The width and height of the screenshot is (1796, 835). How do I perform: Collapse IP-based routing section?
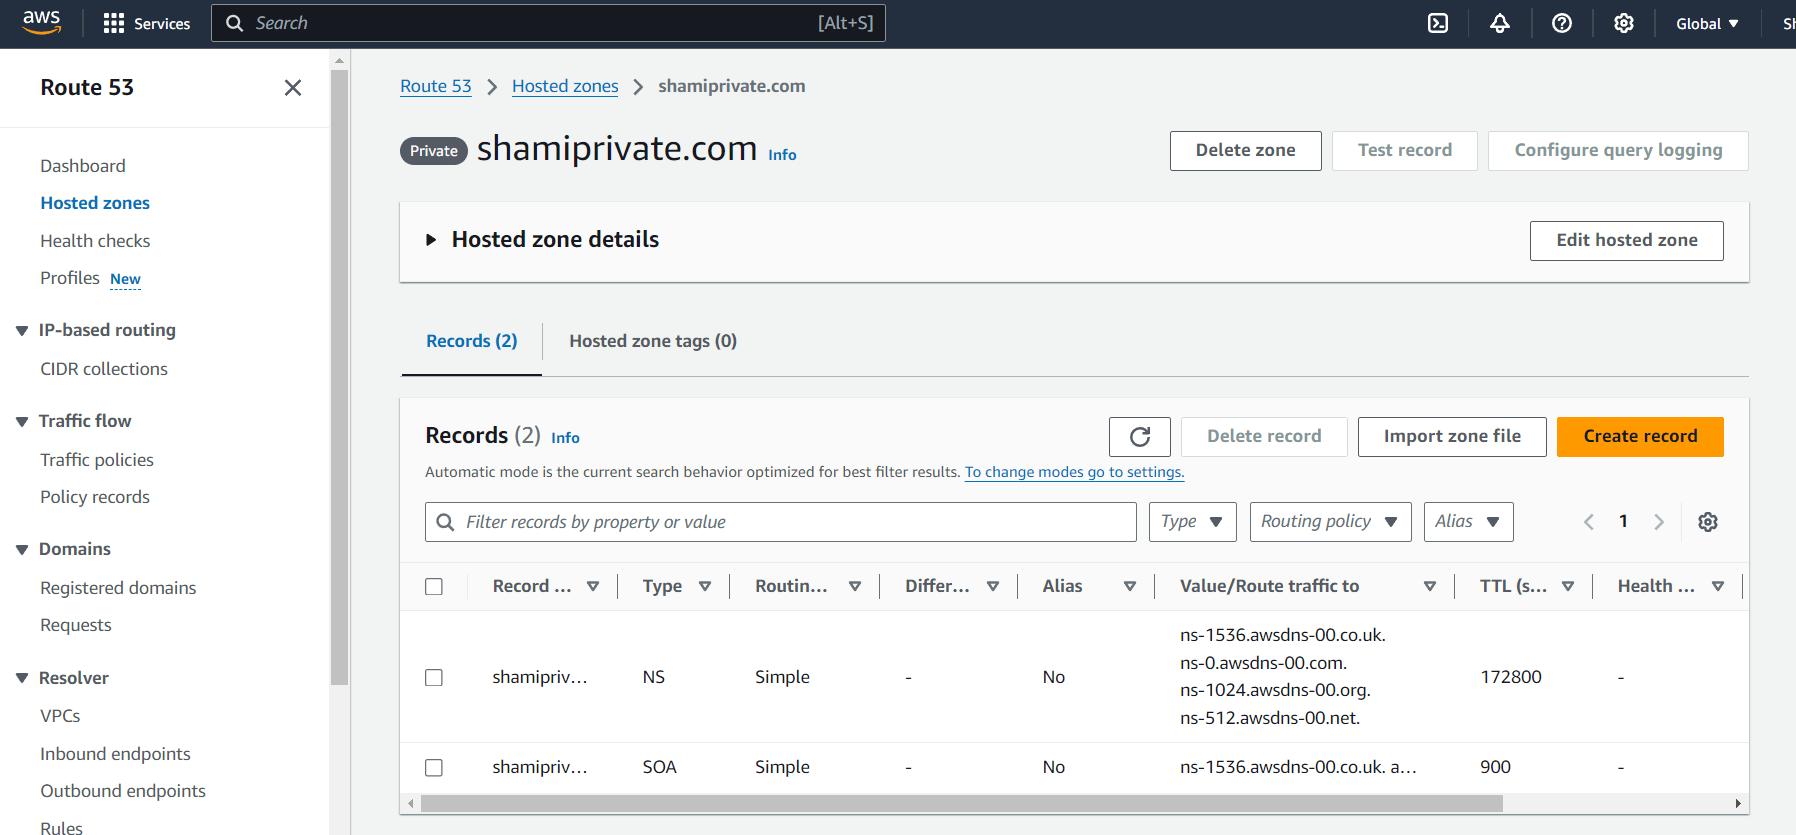click(22, 331)
